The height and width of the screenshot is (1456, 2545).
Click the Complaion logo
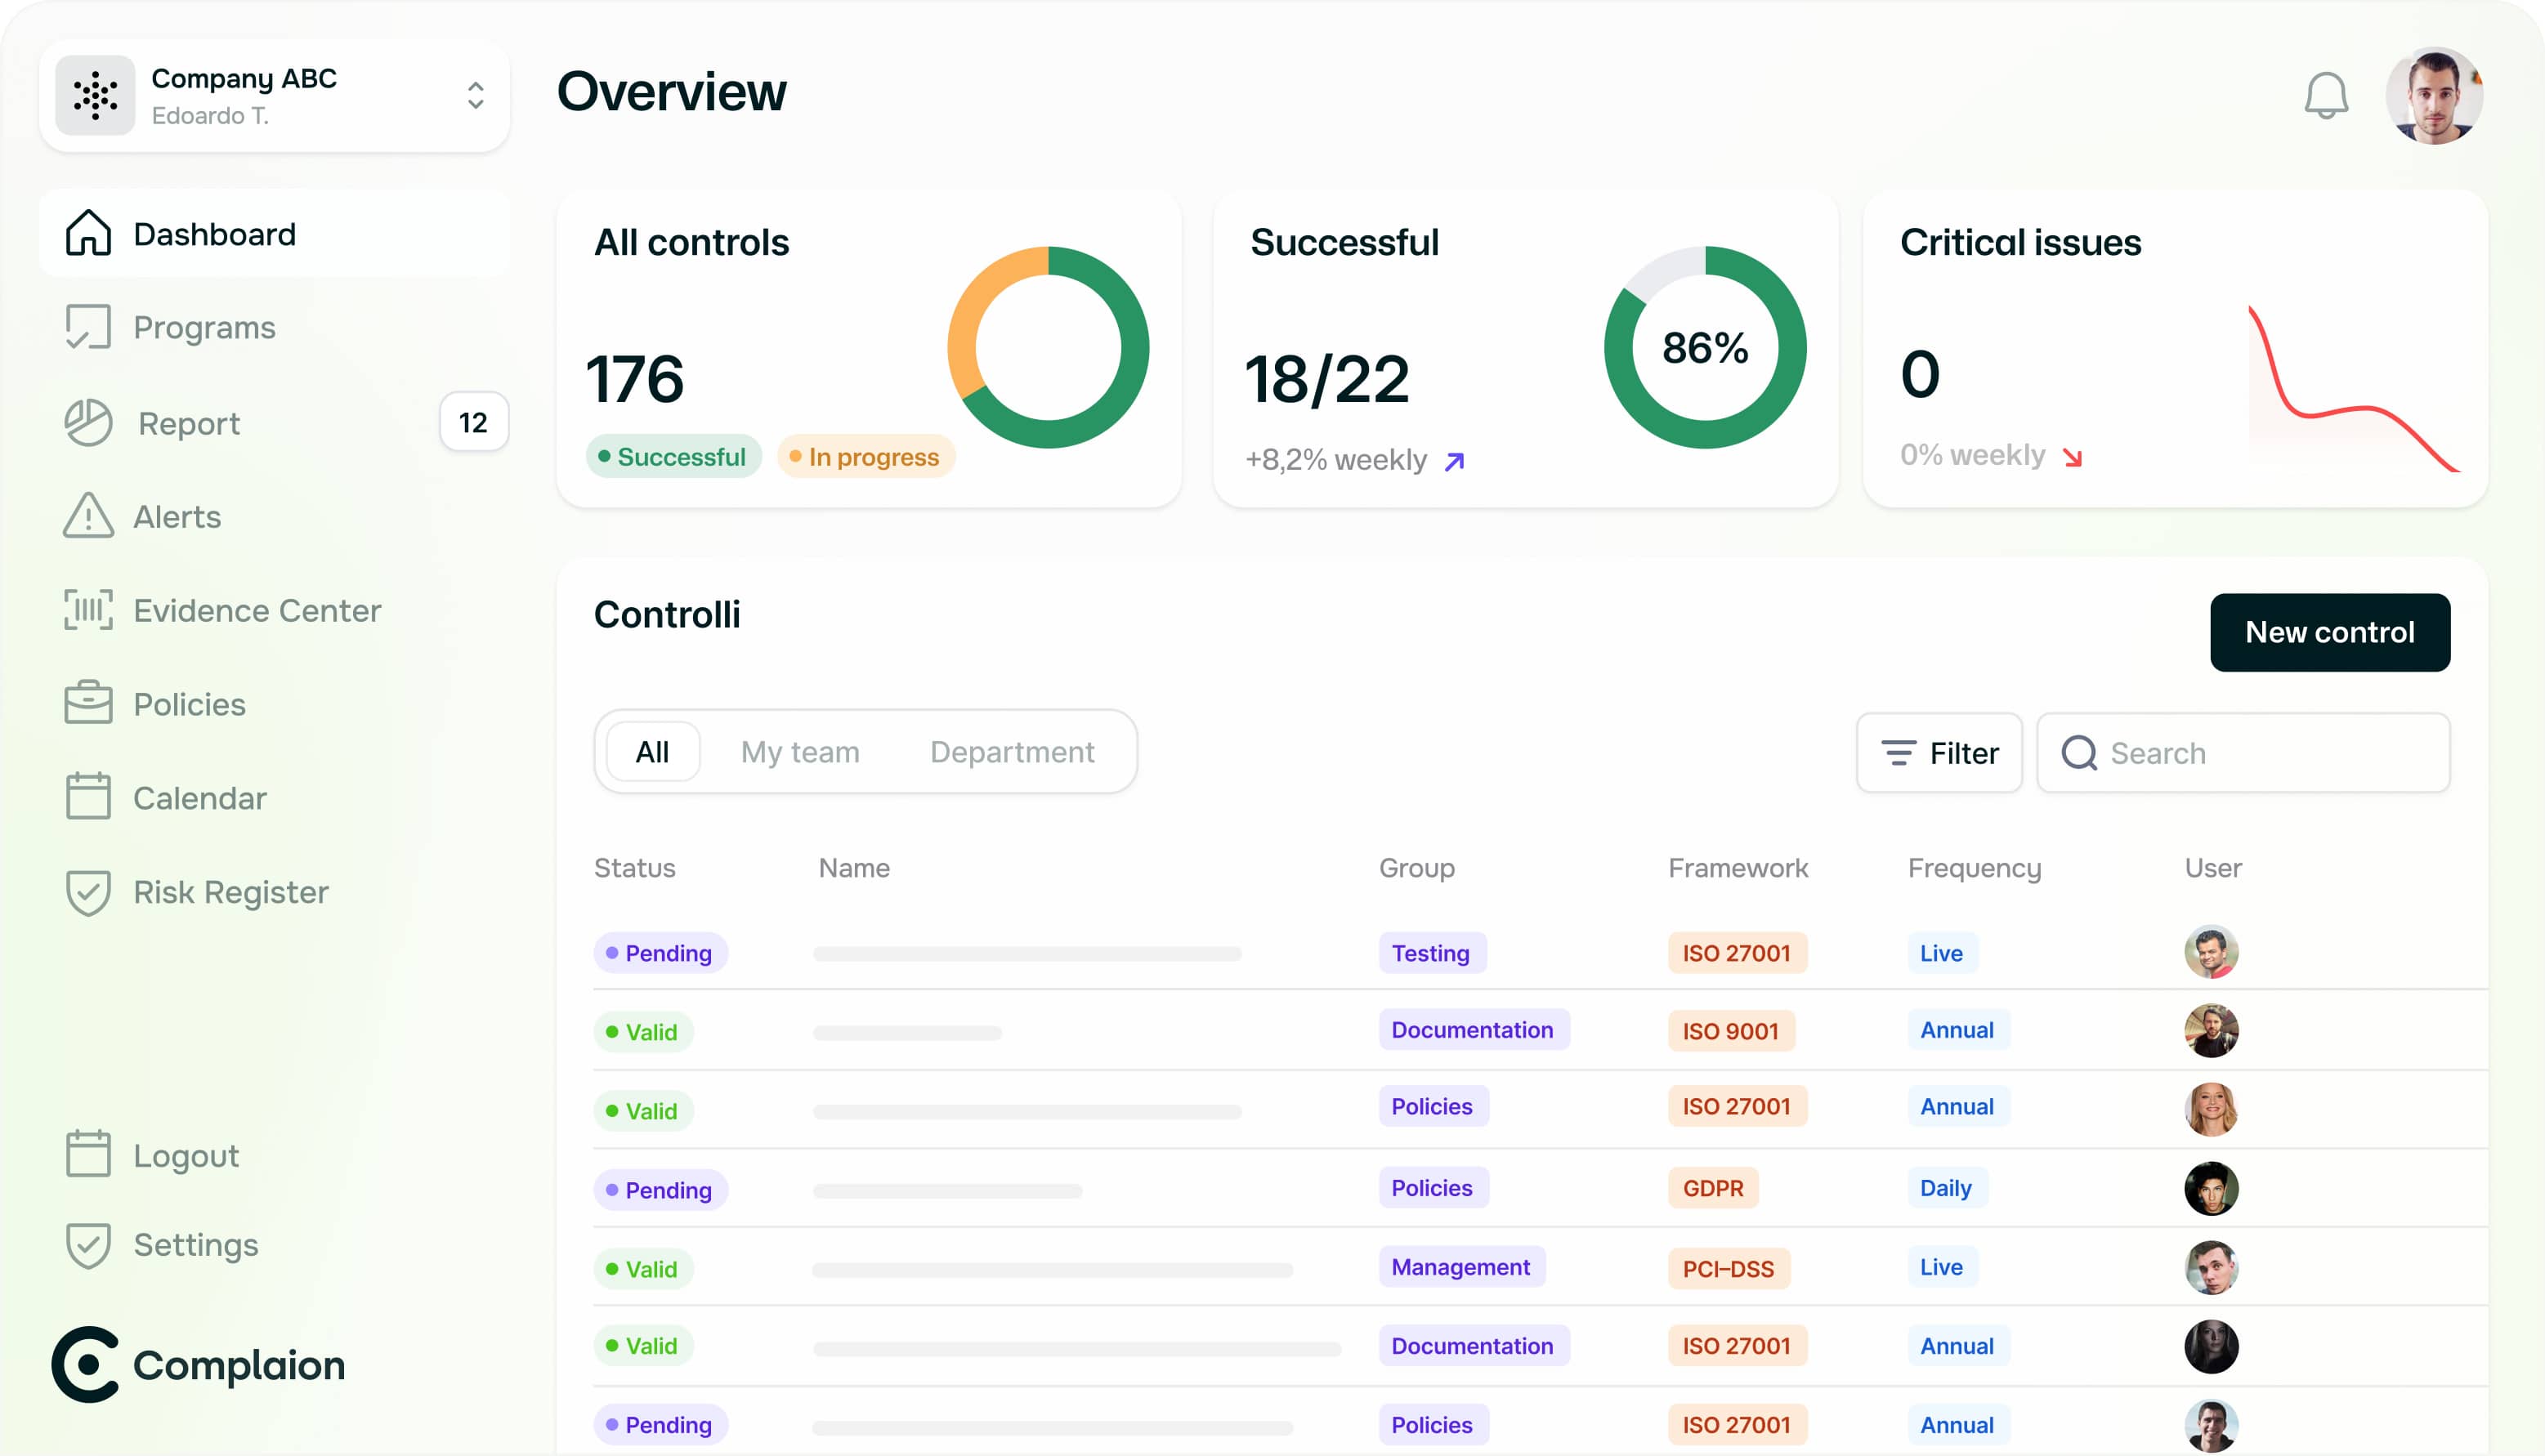click(x=198, y=1364)
